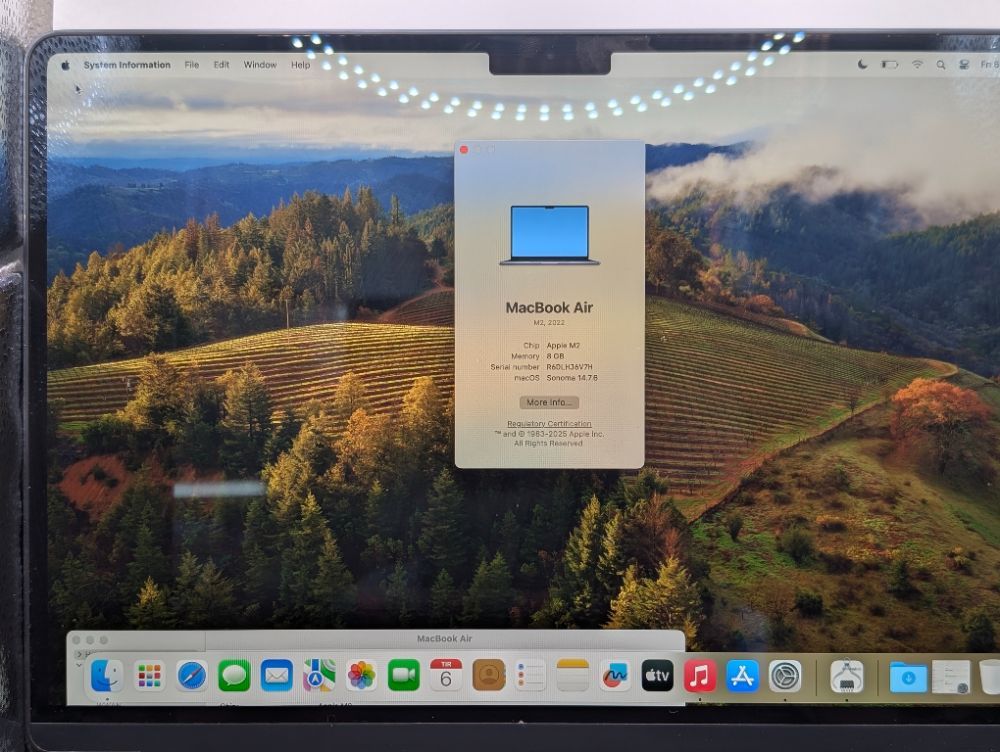Click the MacBook Air laptop image
The height and width of the screenshot is (752, 1000).
pyautogui.click(x=549, y=235)
